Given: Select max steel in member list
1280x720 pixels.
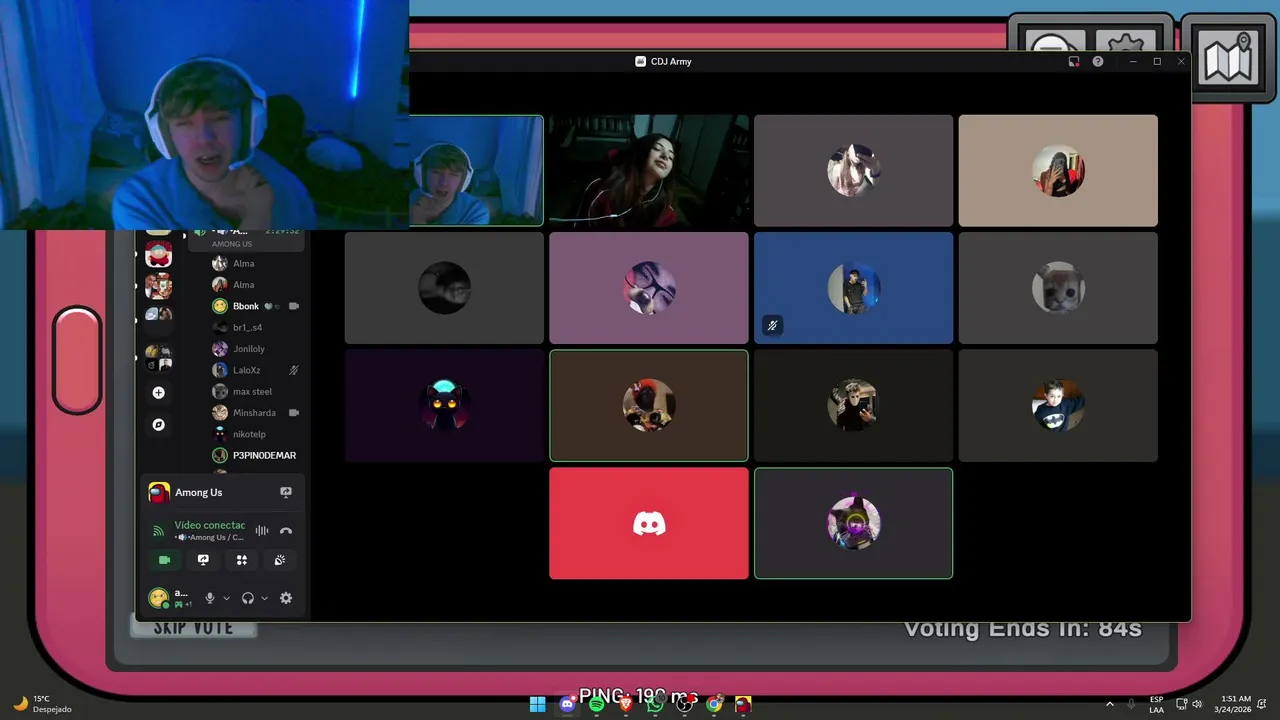Looking at the screenshot, I should (x=255, y=392).
